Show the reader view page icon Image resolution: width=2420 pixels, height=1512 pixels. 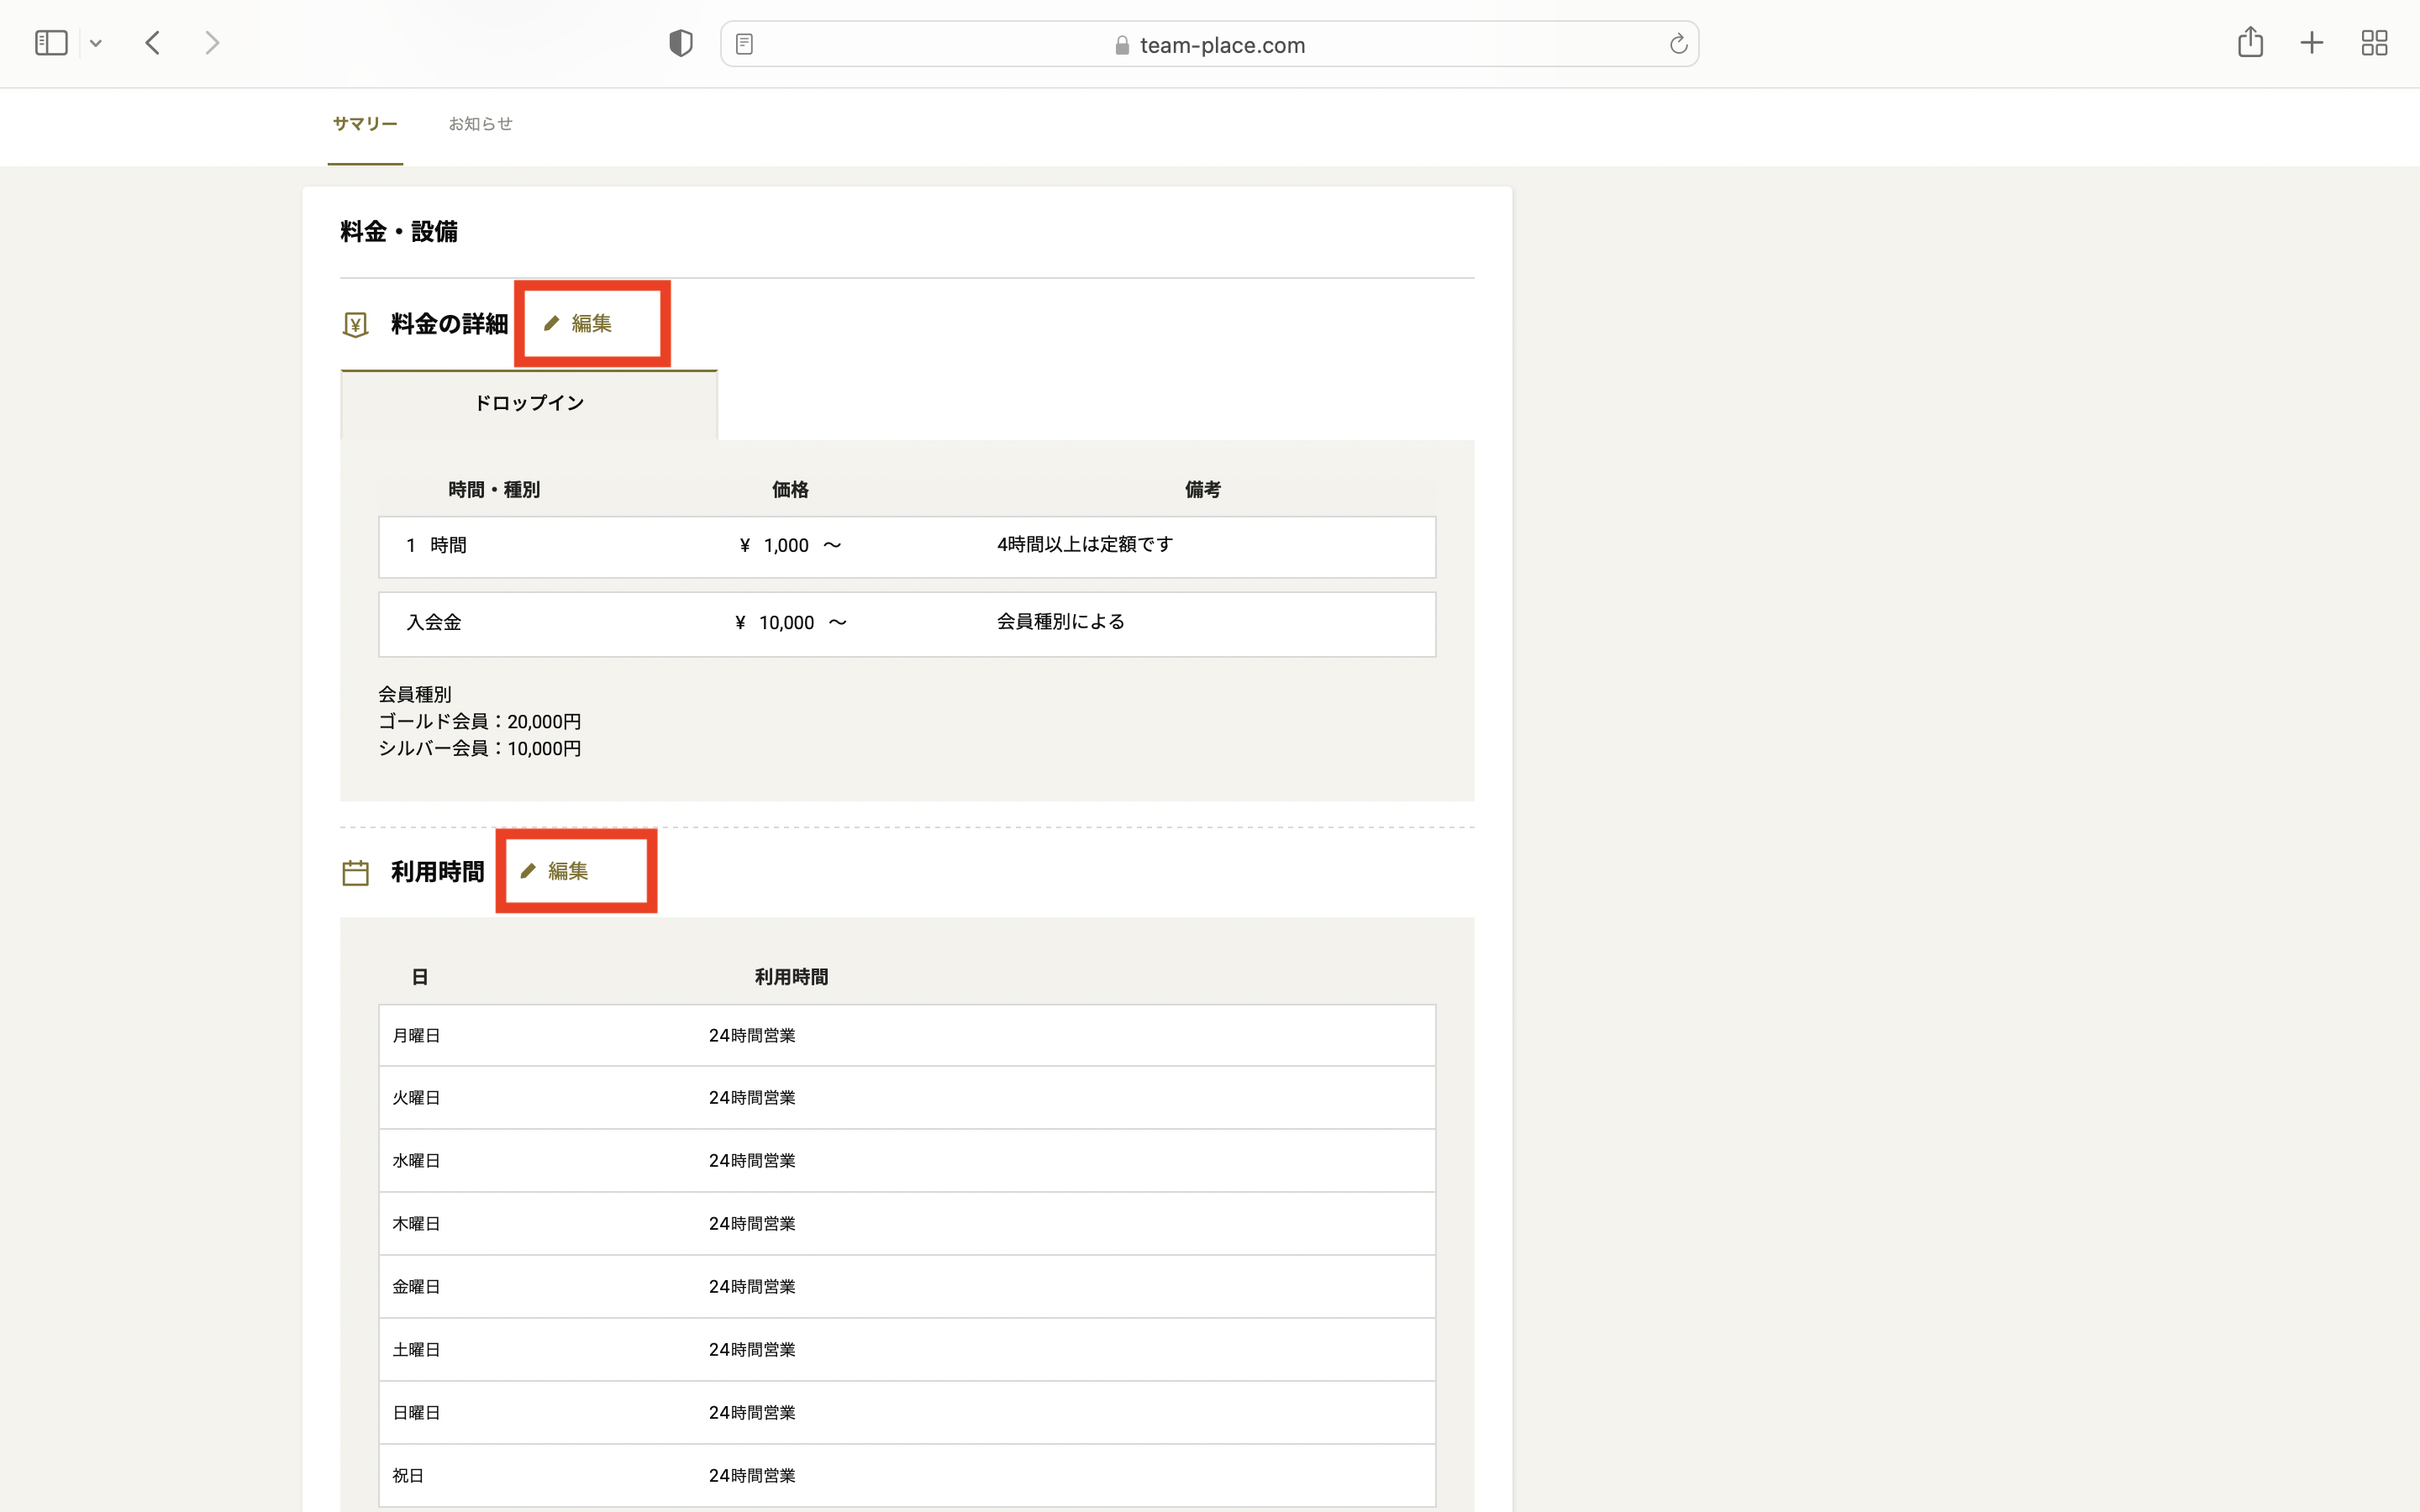[744, 44]
